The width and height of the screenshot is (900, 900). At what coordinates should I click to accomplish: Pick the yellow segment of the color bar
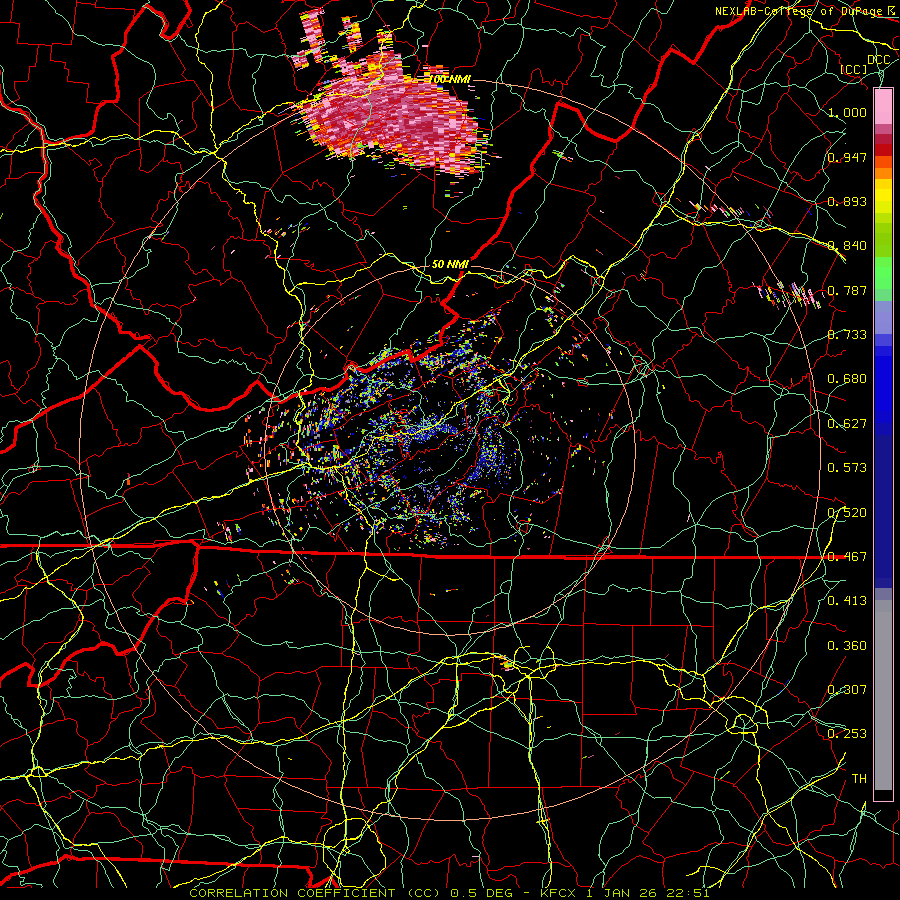coord(883,196)
